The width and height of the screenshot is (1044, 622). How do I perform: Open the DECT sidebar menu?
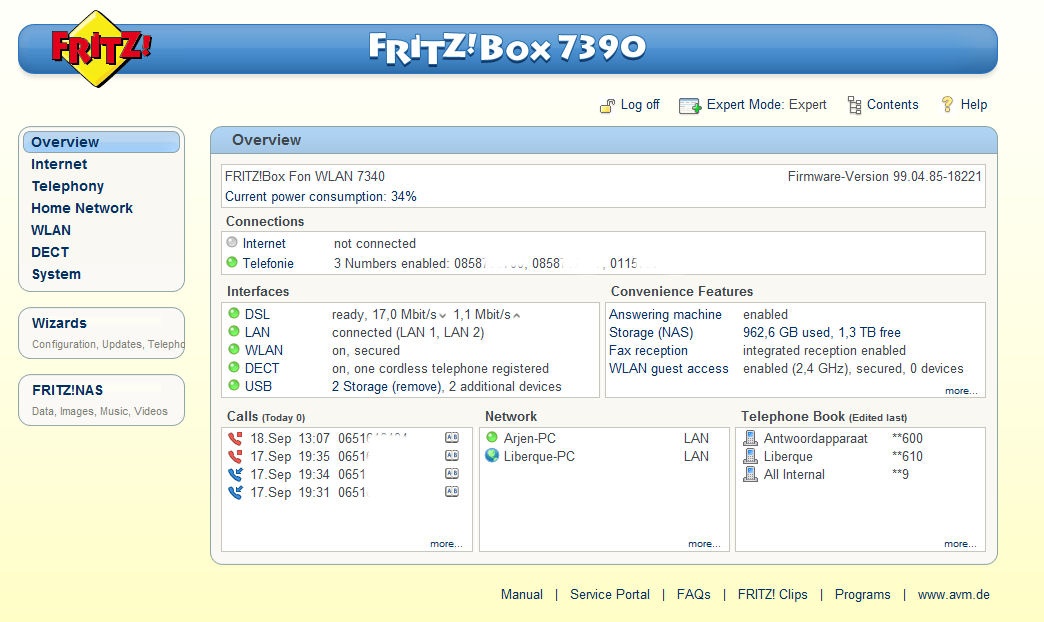tap(50, 252)
